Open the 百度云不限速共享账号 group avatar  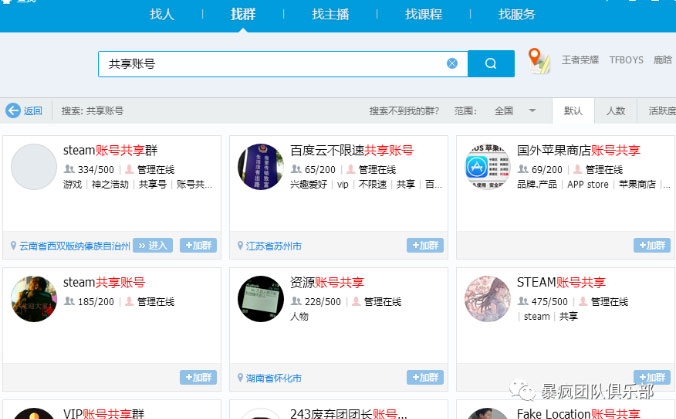pyautogui.click(x=260, y=166)
